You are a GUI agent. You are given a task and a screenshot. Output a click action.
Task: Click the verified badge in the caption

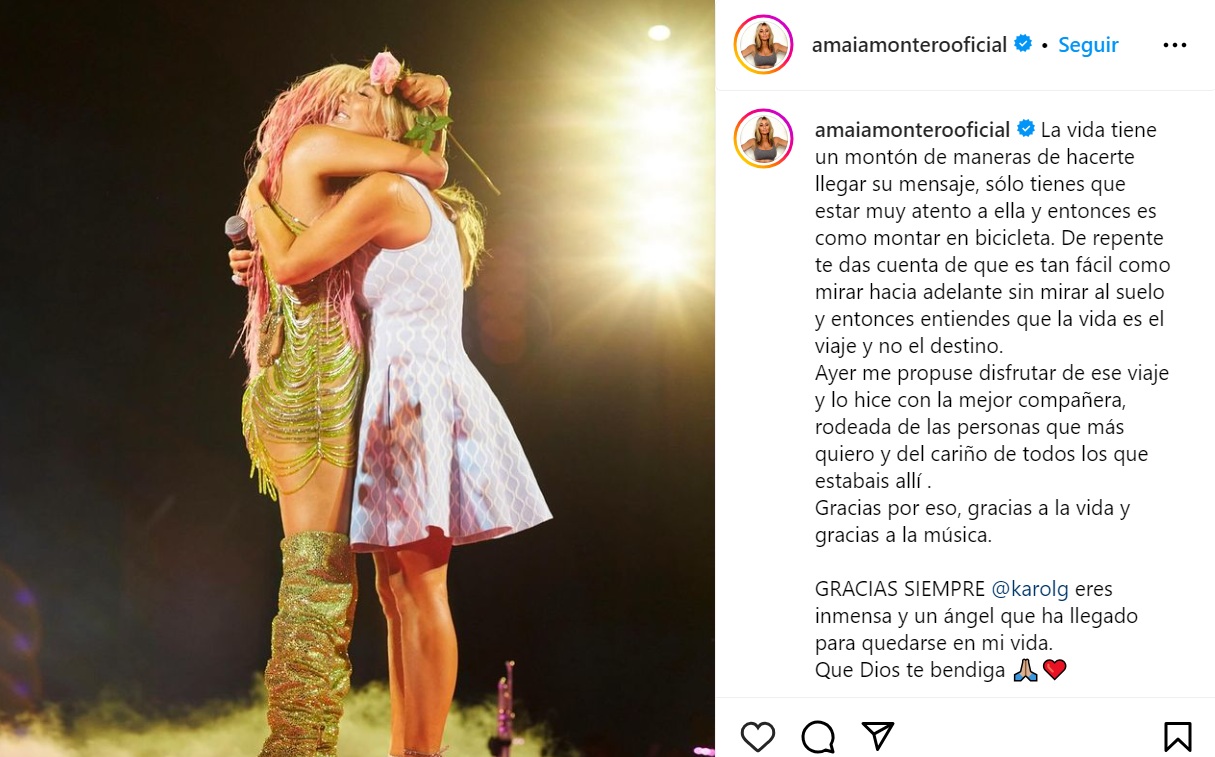[1026, 129]
